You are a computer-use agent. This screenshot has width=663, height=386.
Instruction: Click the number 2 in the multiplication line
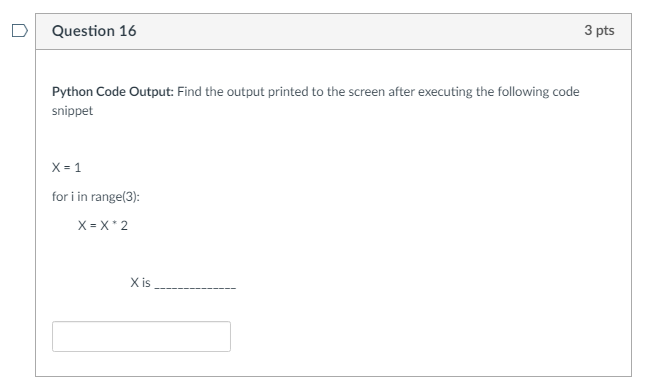tap(124, 225)
